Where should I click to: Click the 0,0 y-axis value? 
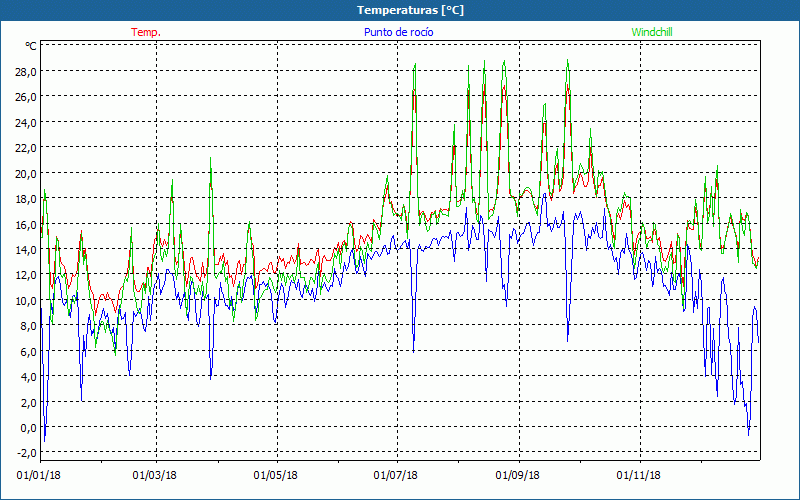[x=29, y=428]
